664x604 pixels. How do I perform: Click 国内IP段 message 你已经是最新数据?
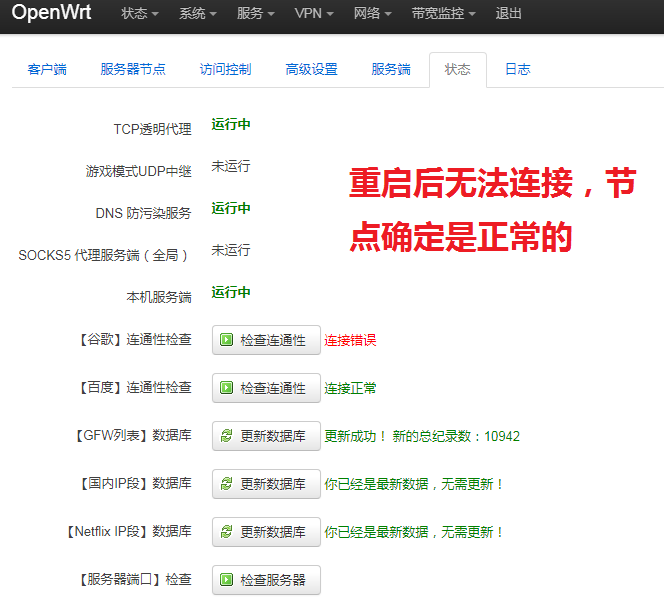coord(414,484)
